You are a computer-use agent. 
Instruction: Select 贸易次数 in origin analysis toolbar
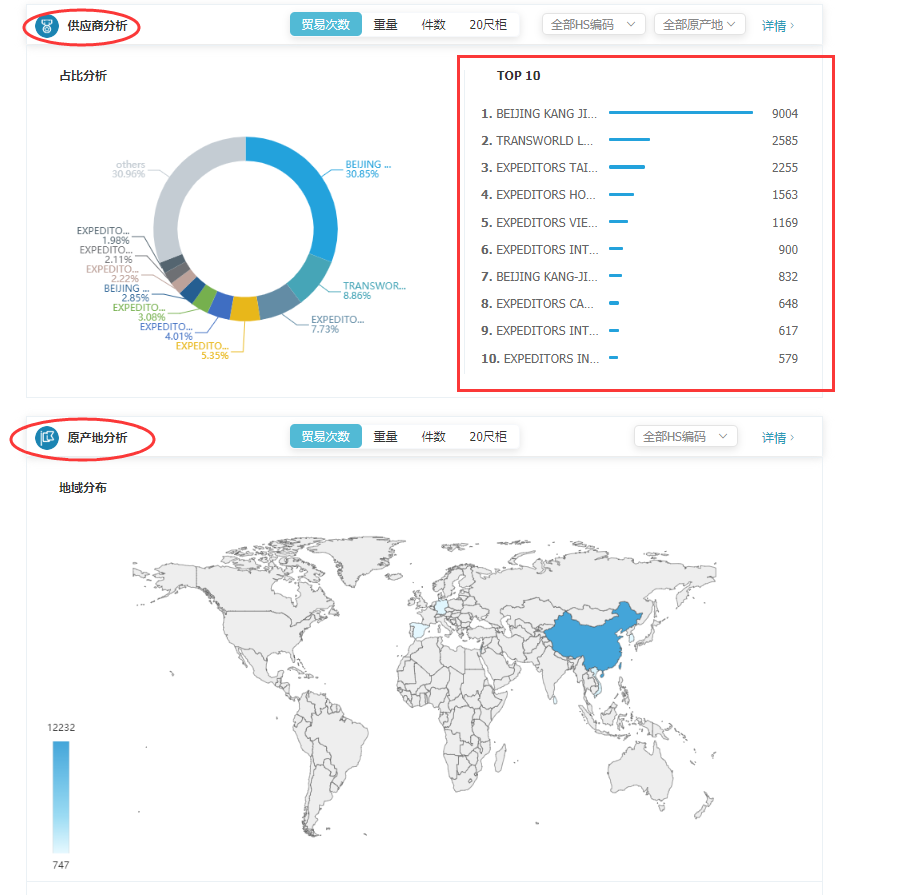tap(325, 436)
